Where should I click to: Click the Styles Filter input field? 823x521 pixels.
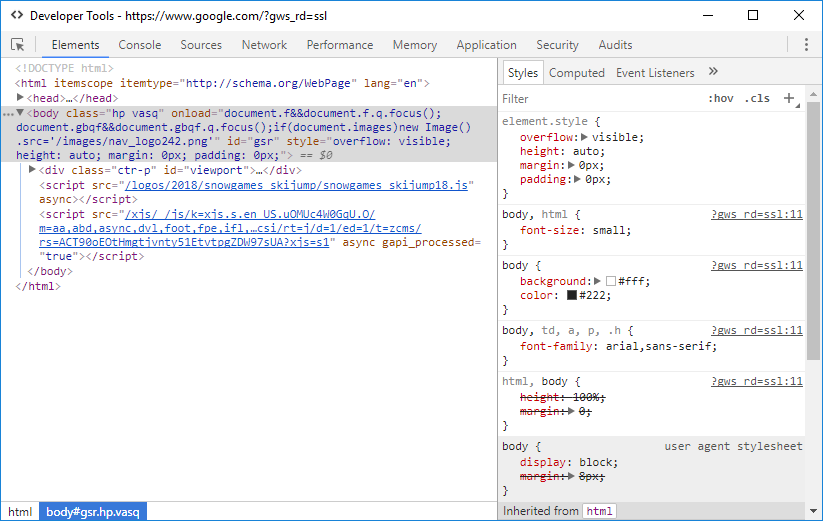(602, 99)
